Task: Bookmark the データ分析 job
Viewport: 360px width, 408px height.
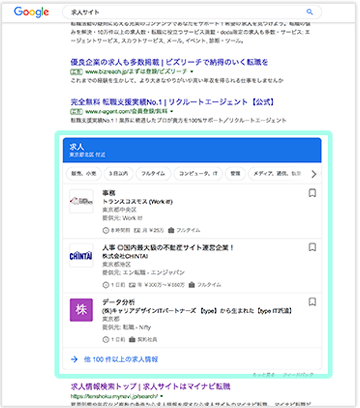Action: [312, 302]
